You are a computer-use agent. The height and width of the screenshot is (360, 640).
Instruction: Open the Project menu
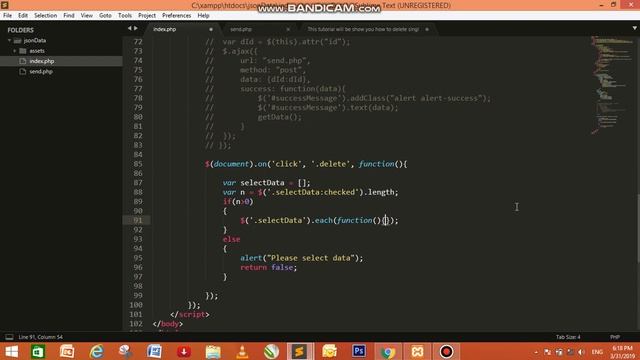147,16
